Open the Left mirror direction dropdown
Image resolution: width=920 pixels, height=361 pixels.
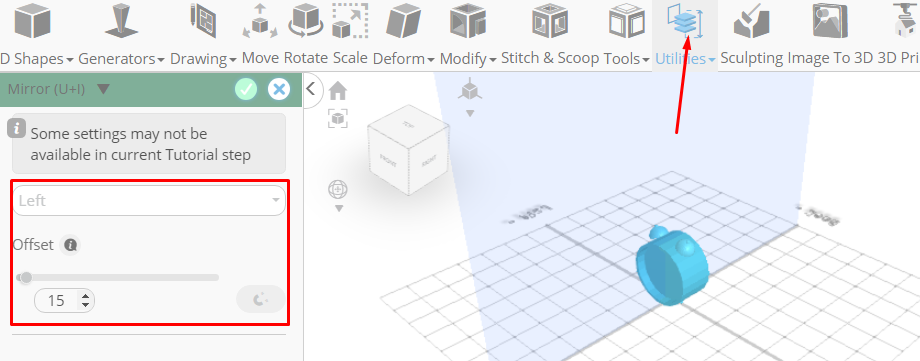click(x=149, y=201)
